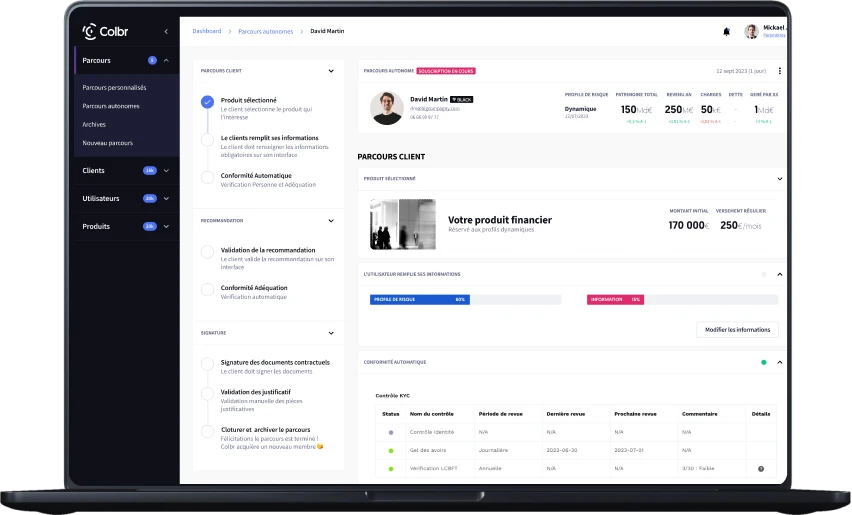Click the BLACK badge next to David Martin
This screenshot has height=515, width=852.
[x=462, y=99]
